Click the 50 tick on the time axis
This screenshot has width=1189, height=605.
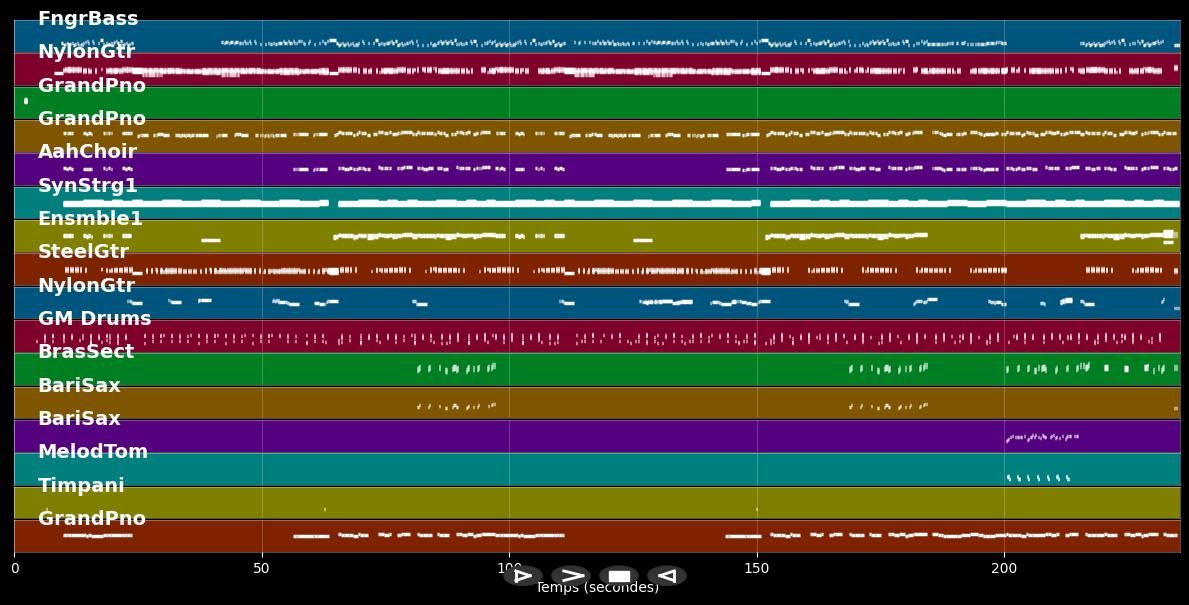pos(262,568)
